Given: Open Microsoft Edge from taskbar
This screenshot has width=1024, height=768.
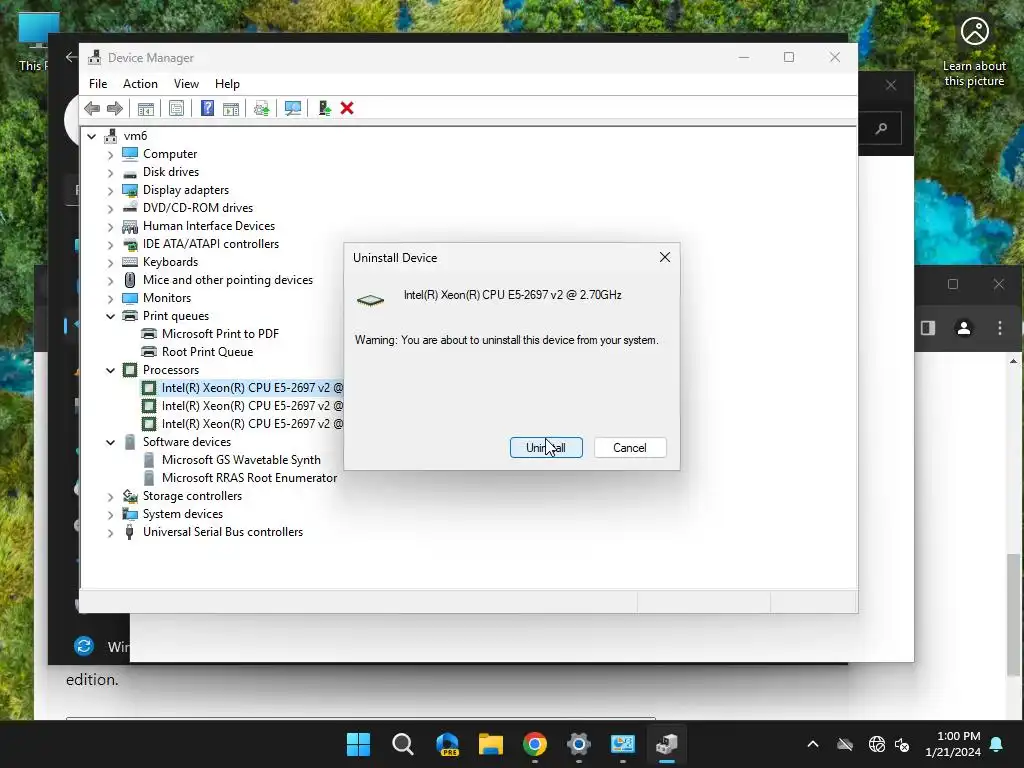Looking at the screenshot, I should click(x=447, y=744).
